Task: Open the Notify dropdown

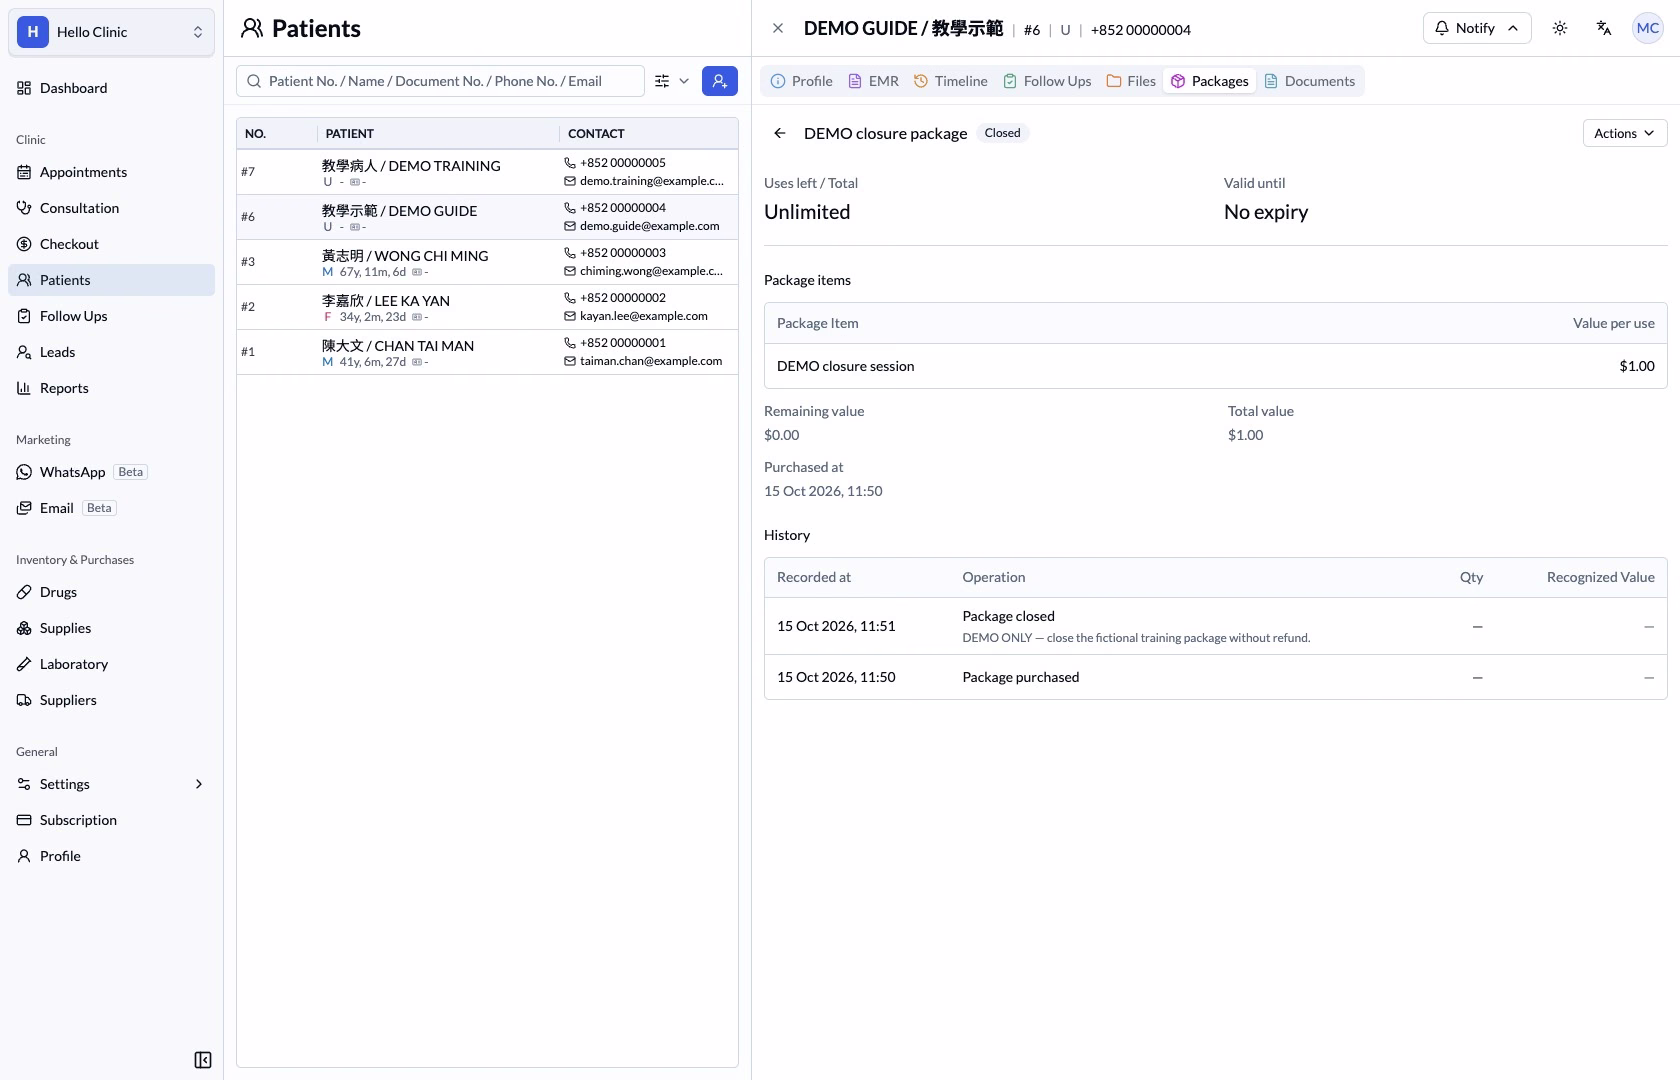Action: point(1476,28)
